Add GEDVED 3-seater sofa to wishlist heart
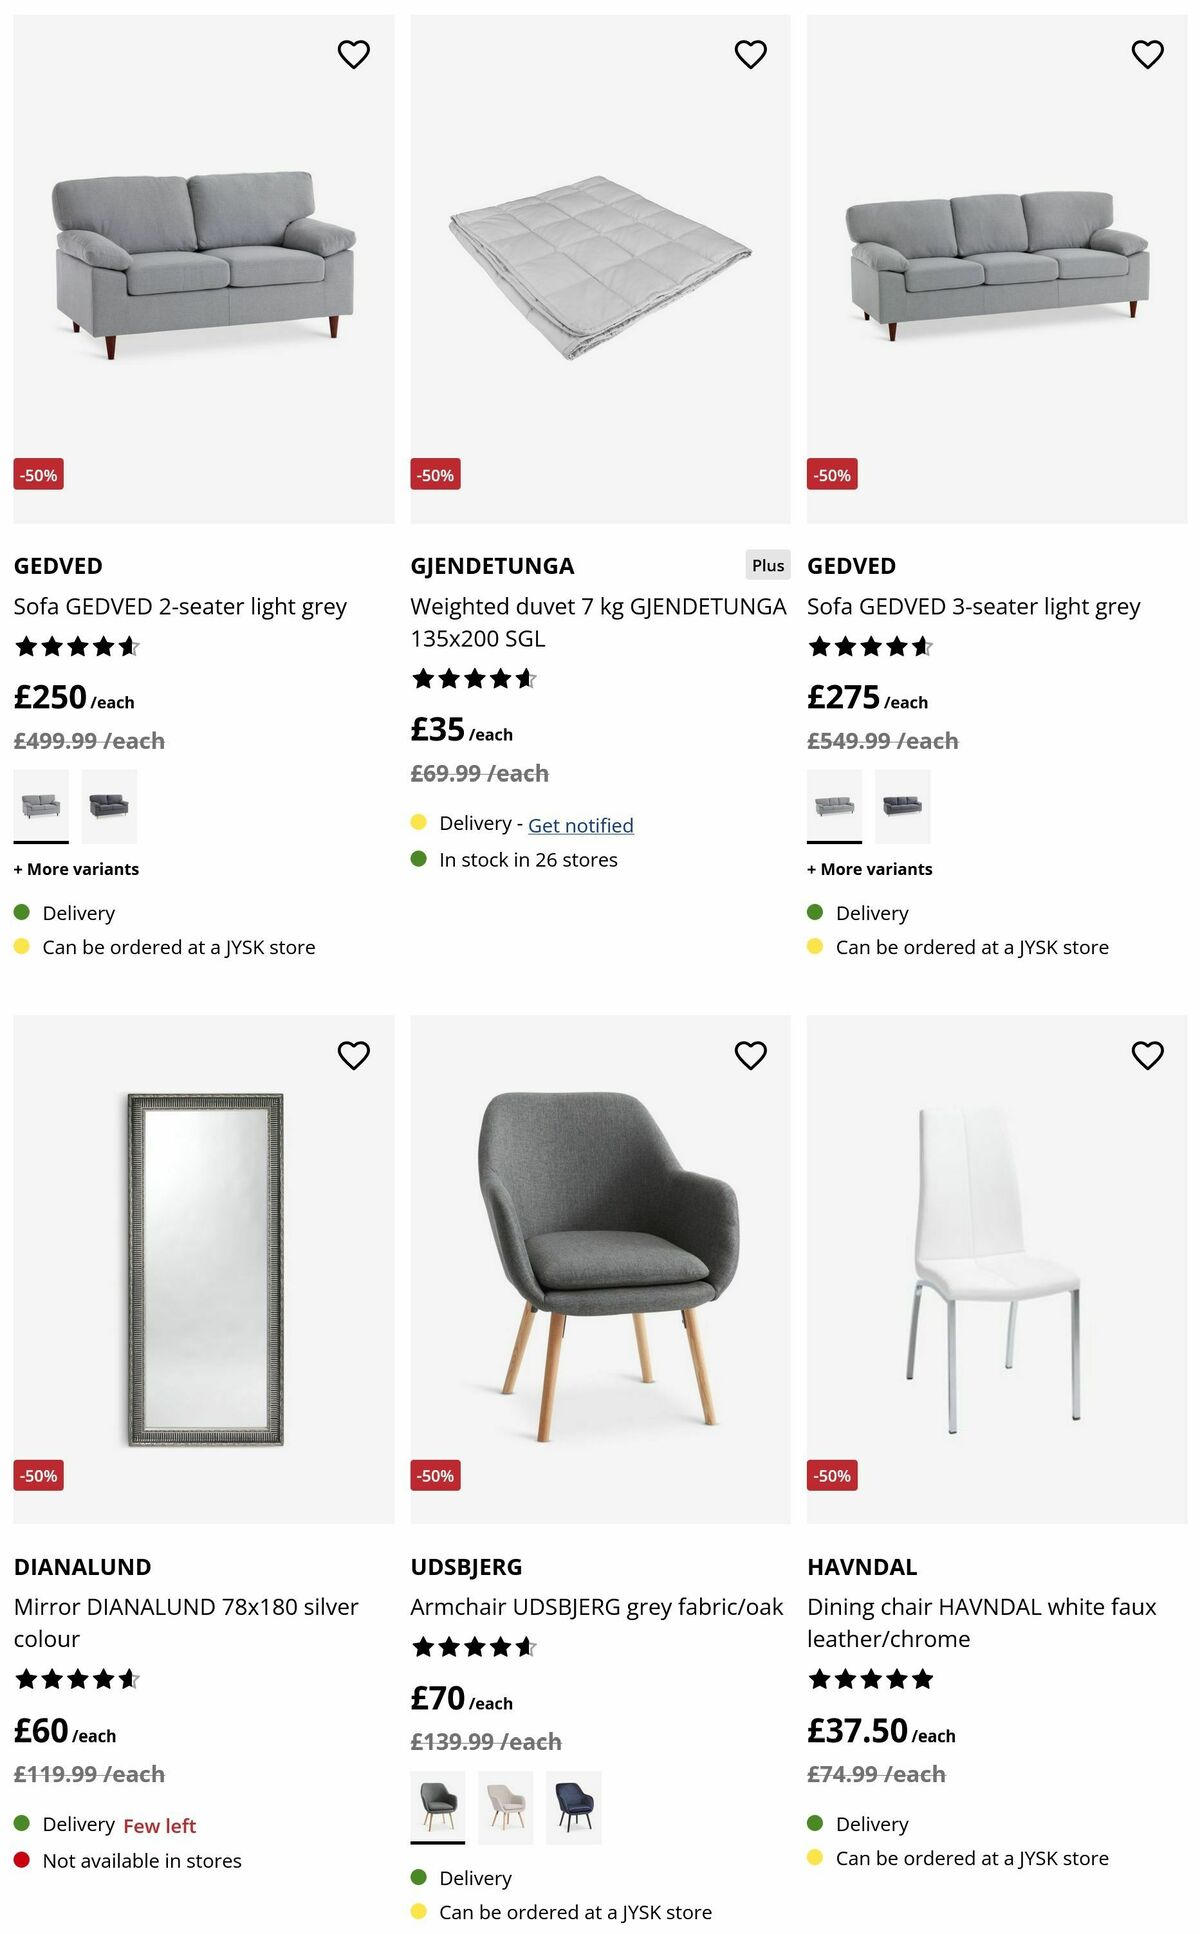 coord(1147,54)
